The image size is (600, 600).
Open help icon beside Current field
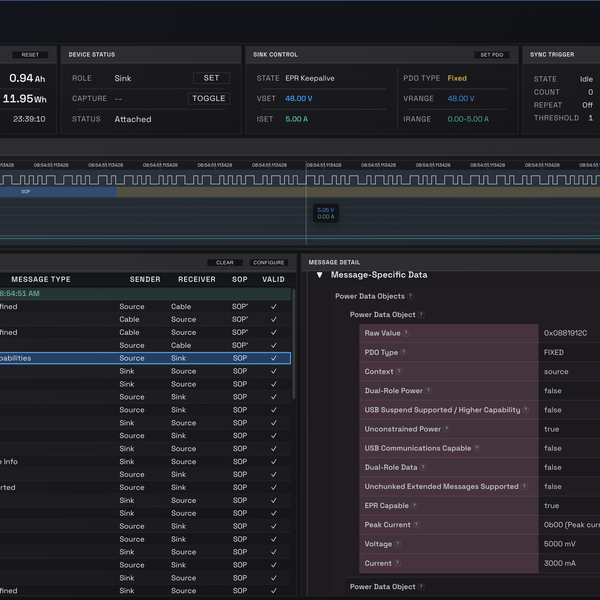pyautogui.click(x=397, y=563)
